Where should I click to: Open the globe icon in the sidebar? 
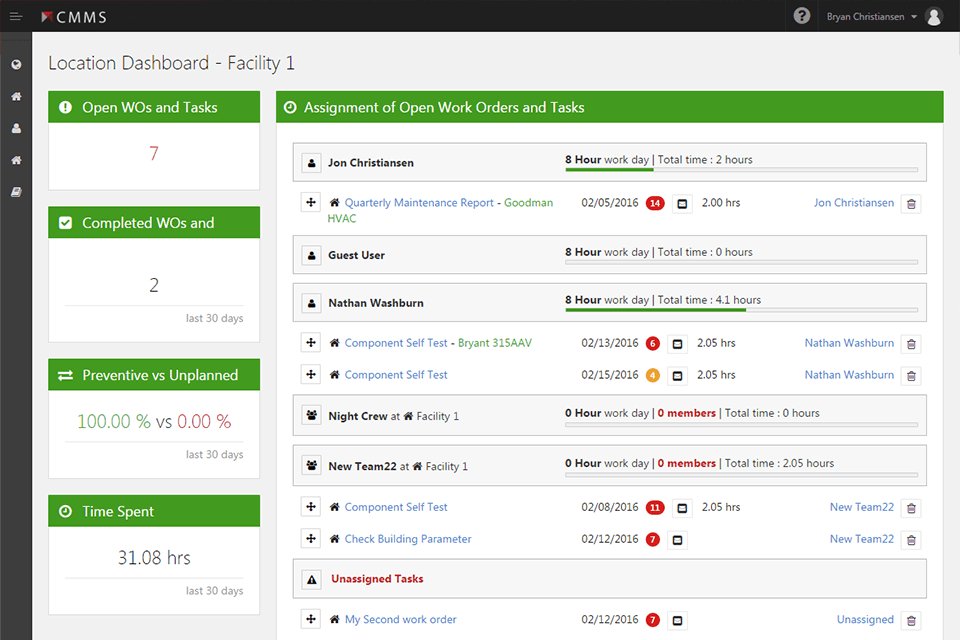(x=17, y=64)
